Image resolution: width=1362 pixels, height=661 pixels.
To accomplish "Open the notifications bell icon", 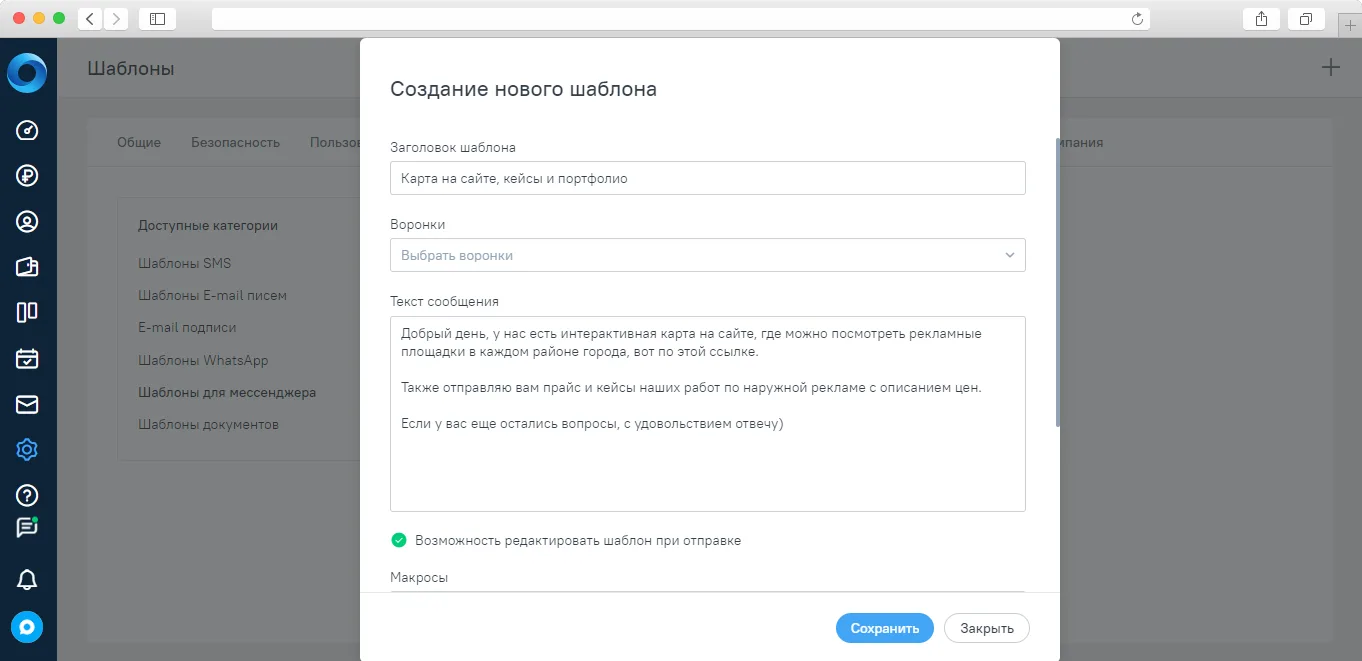I will [27, 579].
